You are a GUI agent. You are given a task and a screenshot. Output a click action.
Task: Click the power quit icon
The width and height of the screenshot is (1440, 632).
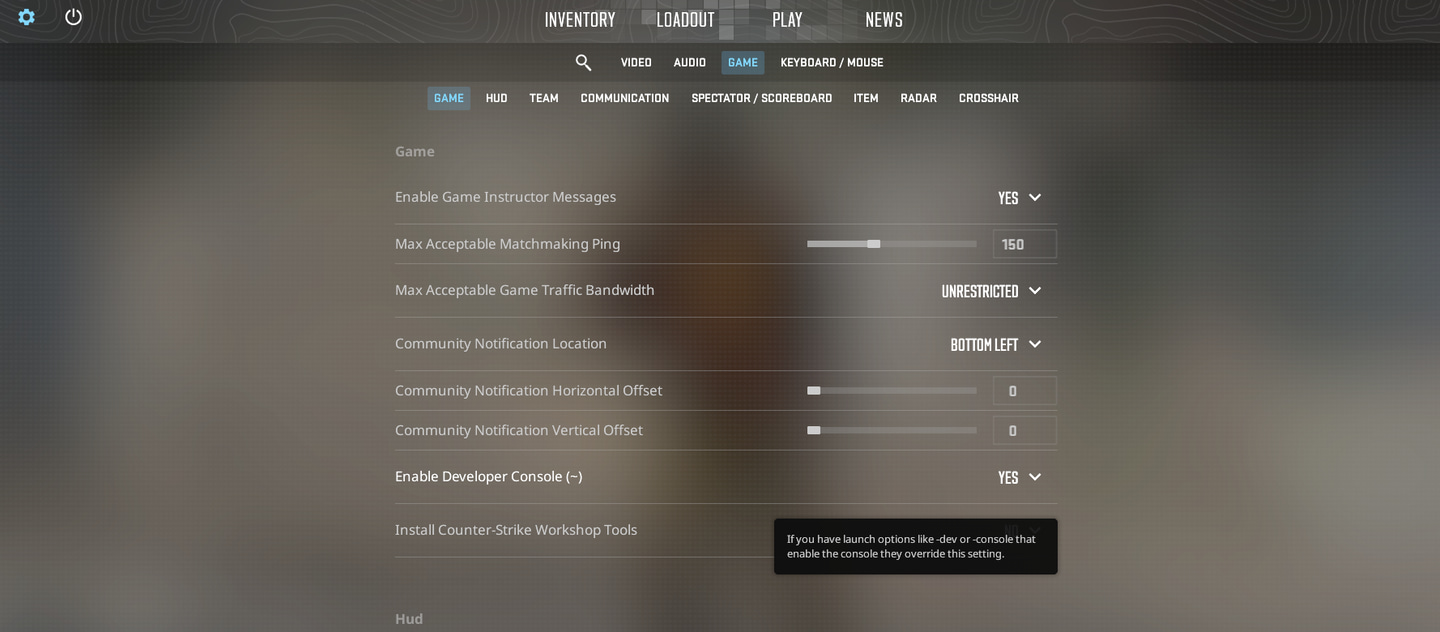click(73, 17)
